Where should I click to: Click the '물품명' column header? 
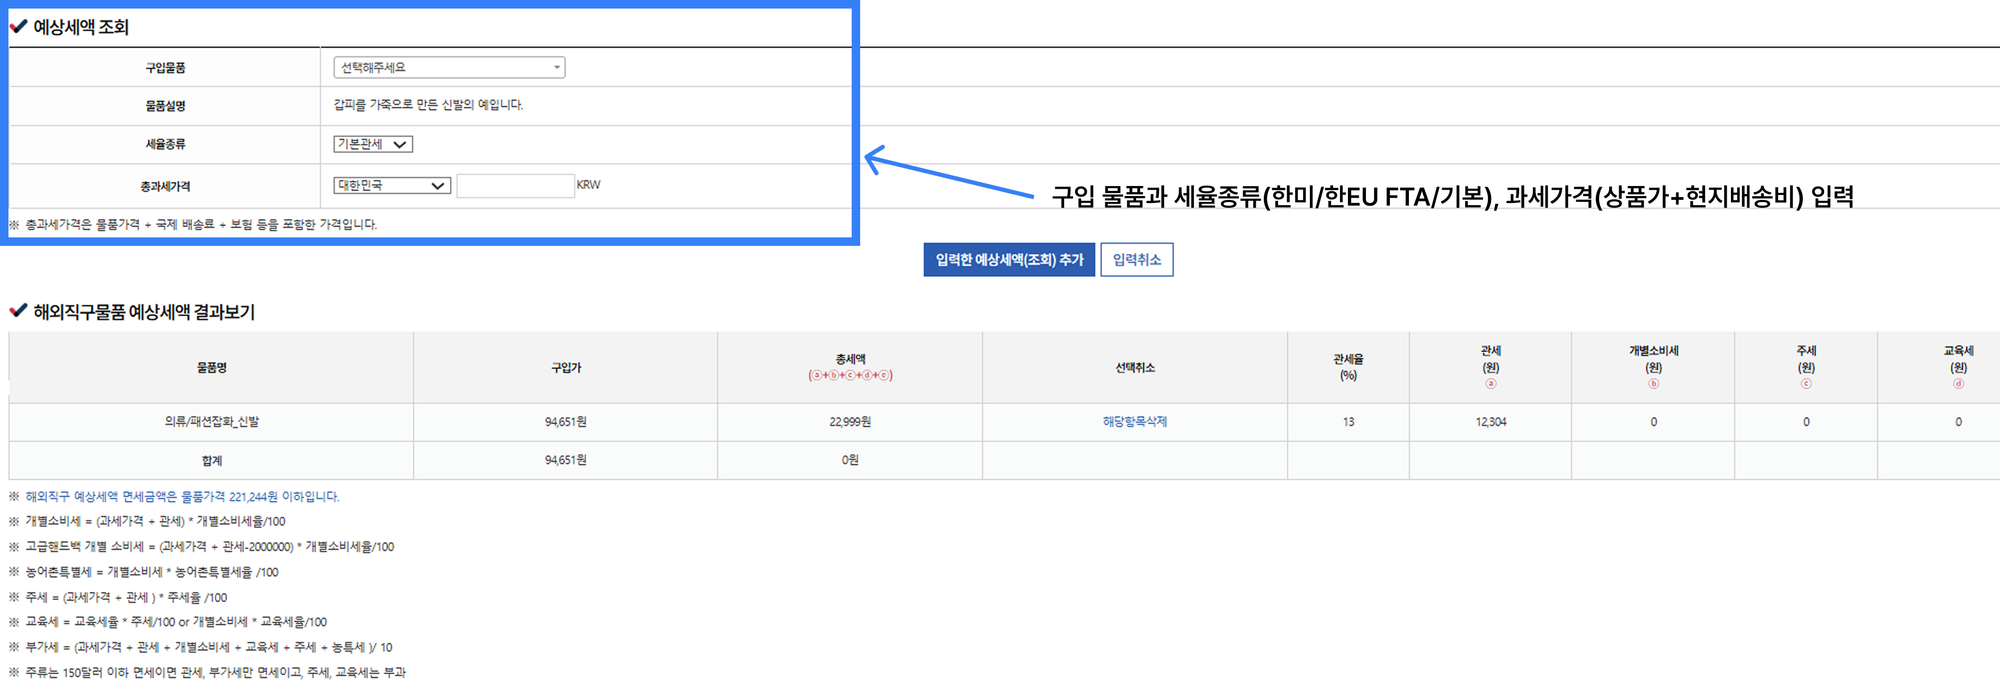[212, 368]
